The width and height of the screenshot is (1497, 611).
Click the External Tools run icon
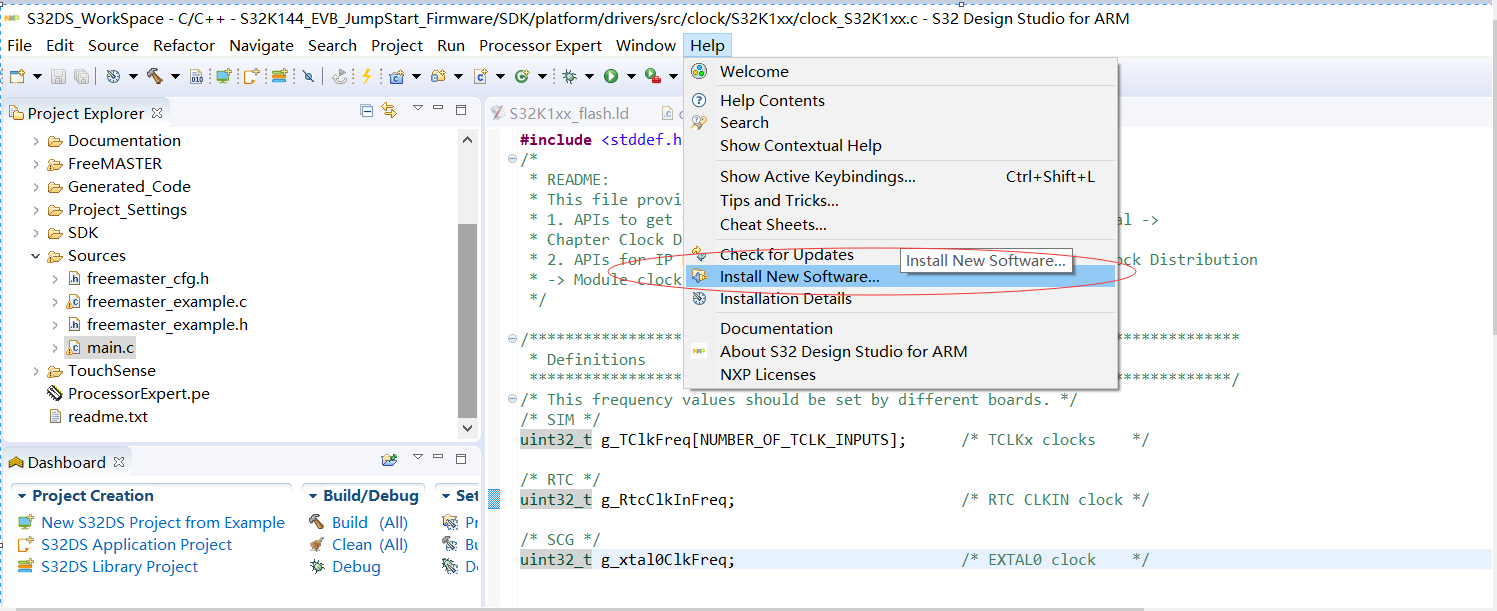coord(652,76)
